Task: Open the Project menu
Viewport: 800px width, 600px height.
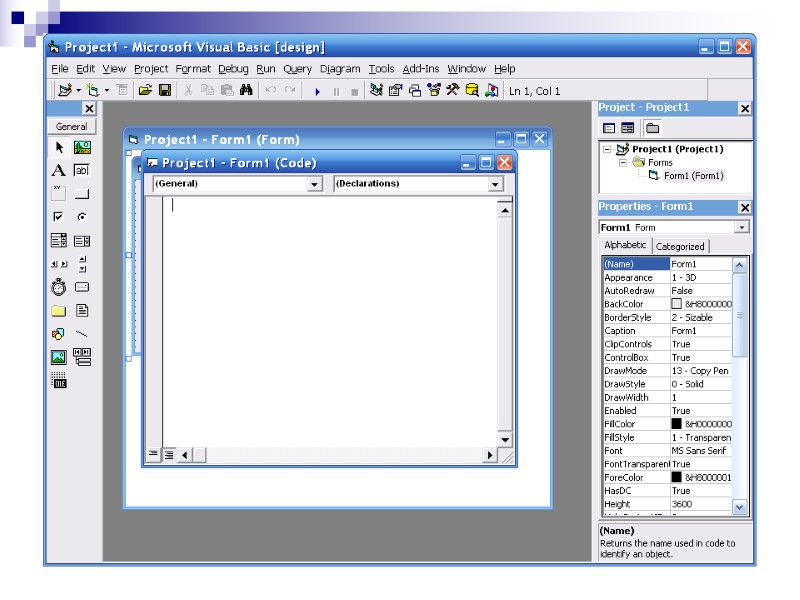Action: pos(151,68)
